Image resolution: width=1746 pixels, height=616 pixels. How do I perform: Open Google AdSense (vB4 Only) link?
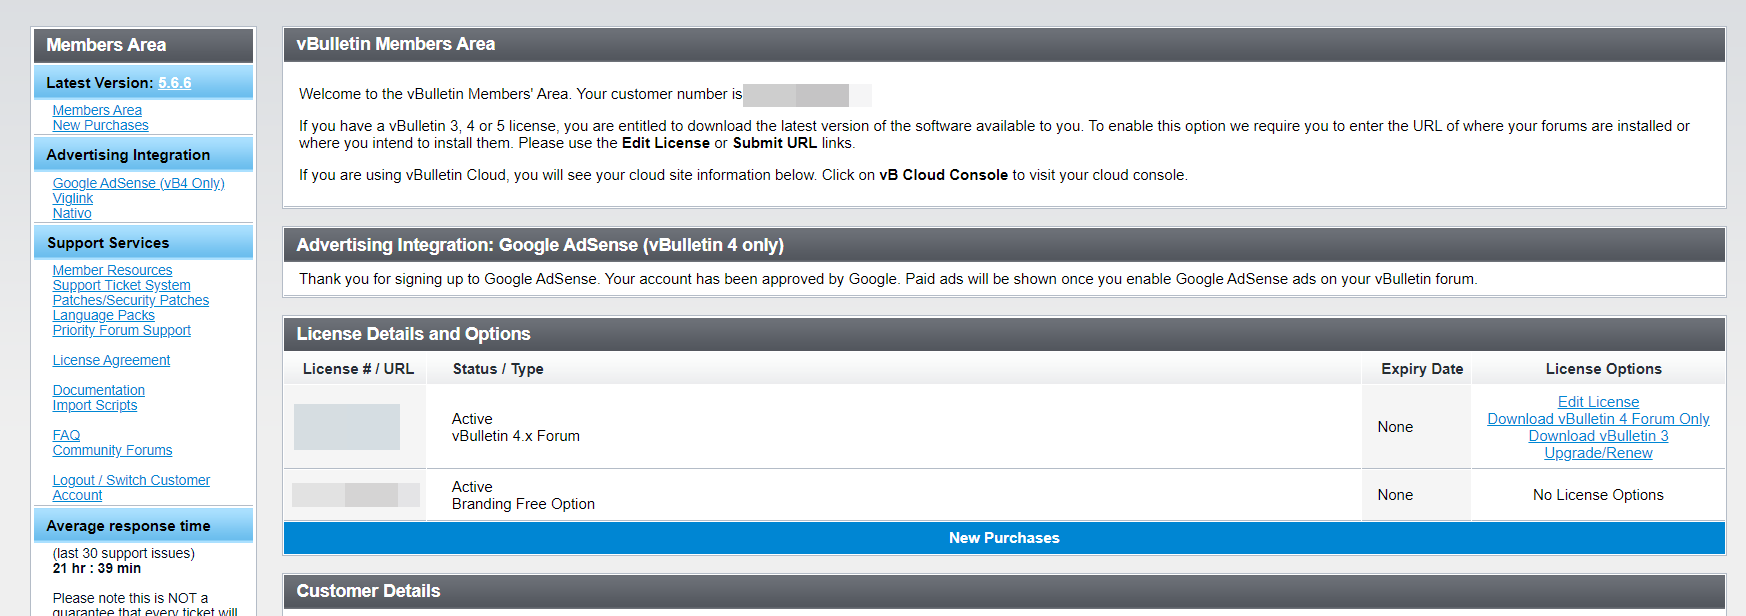138,183
